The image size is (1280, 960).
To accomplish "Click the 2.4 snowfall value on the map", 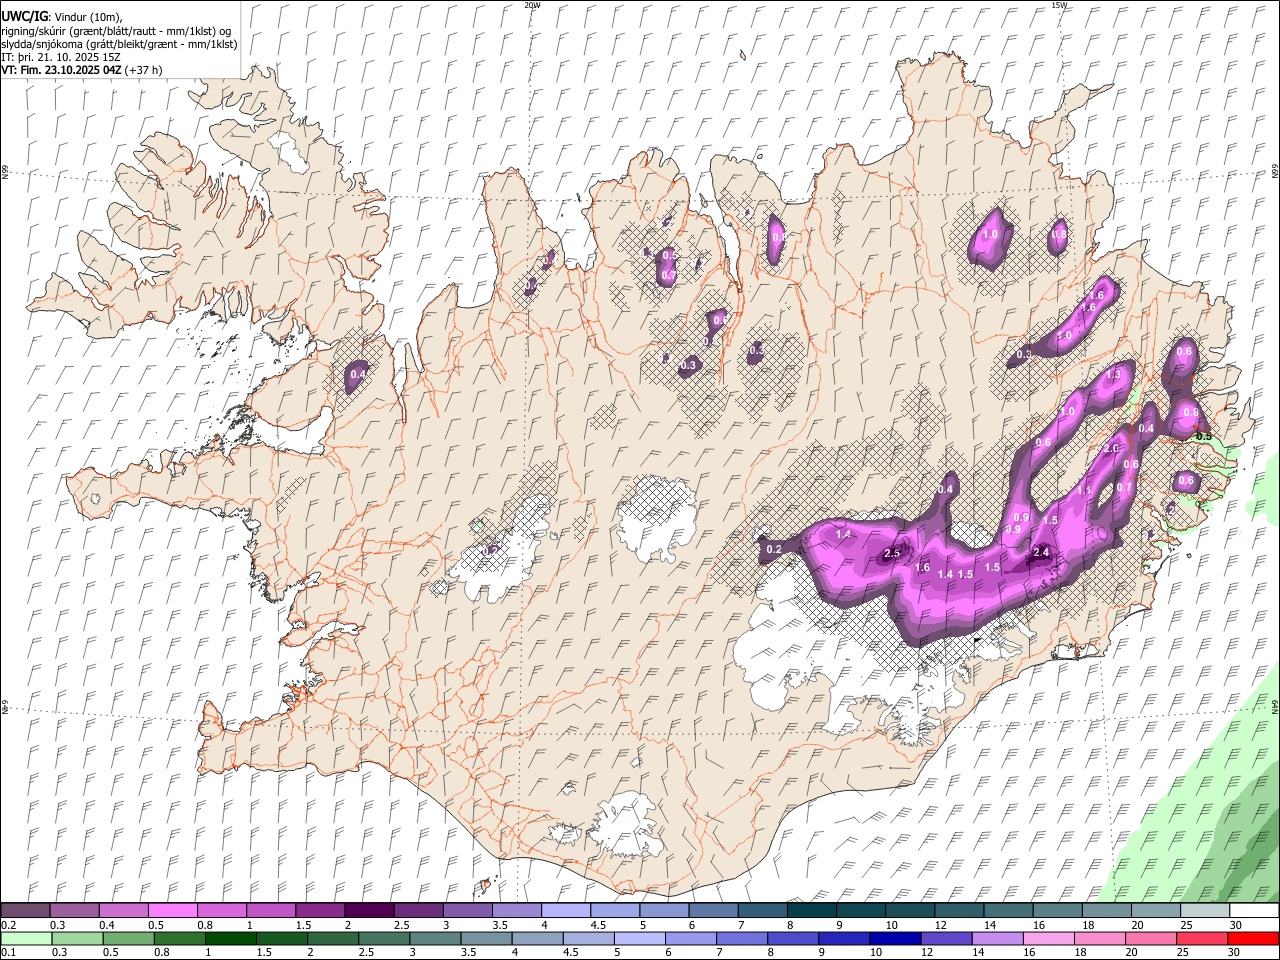I will click(1041, 552).
